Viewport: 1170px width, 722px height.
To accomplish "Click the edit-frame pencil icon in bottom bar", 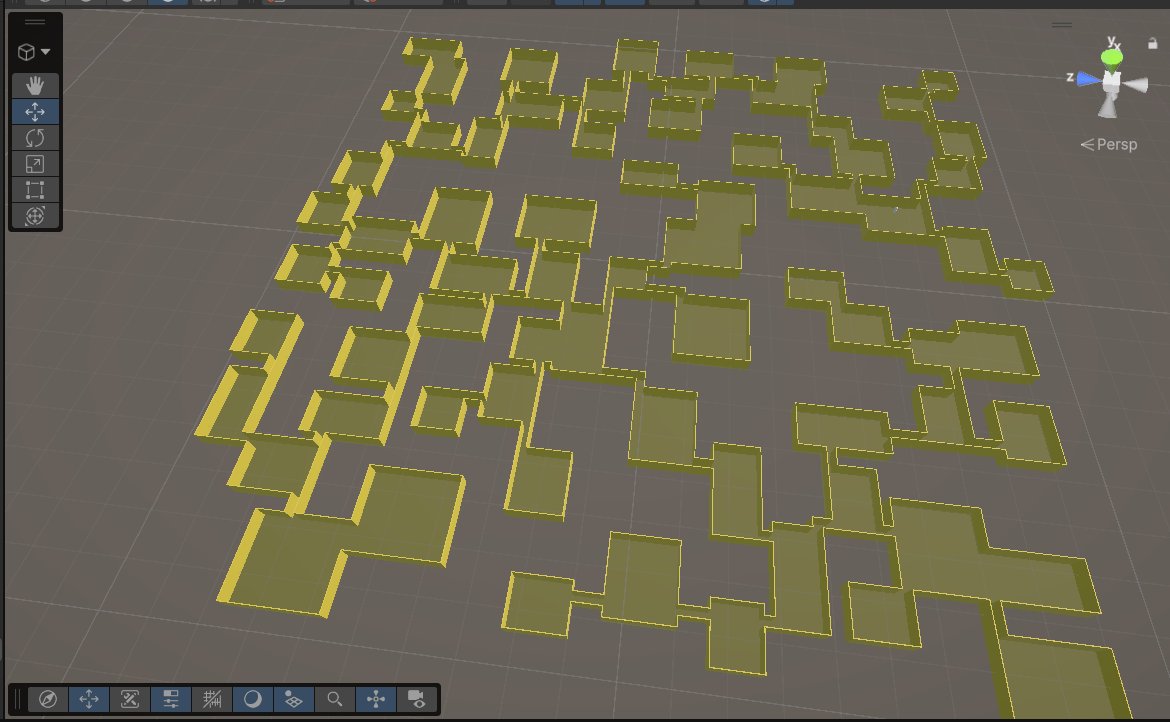I will 130,699.
